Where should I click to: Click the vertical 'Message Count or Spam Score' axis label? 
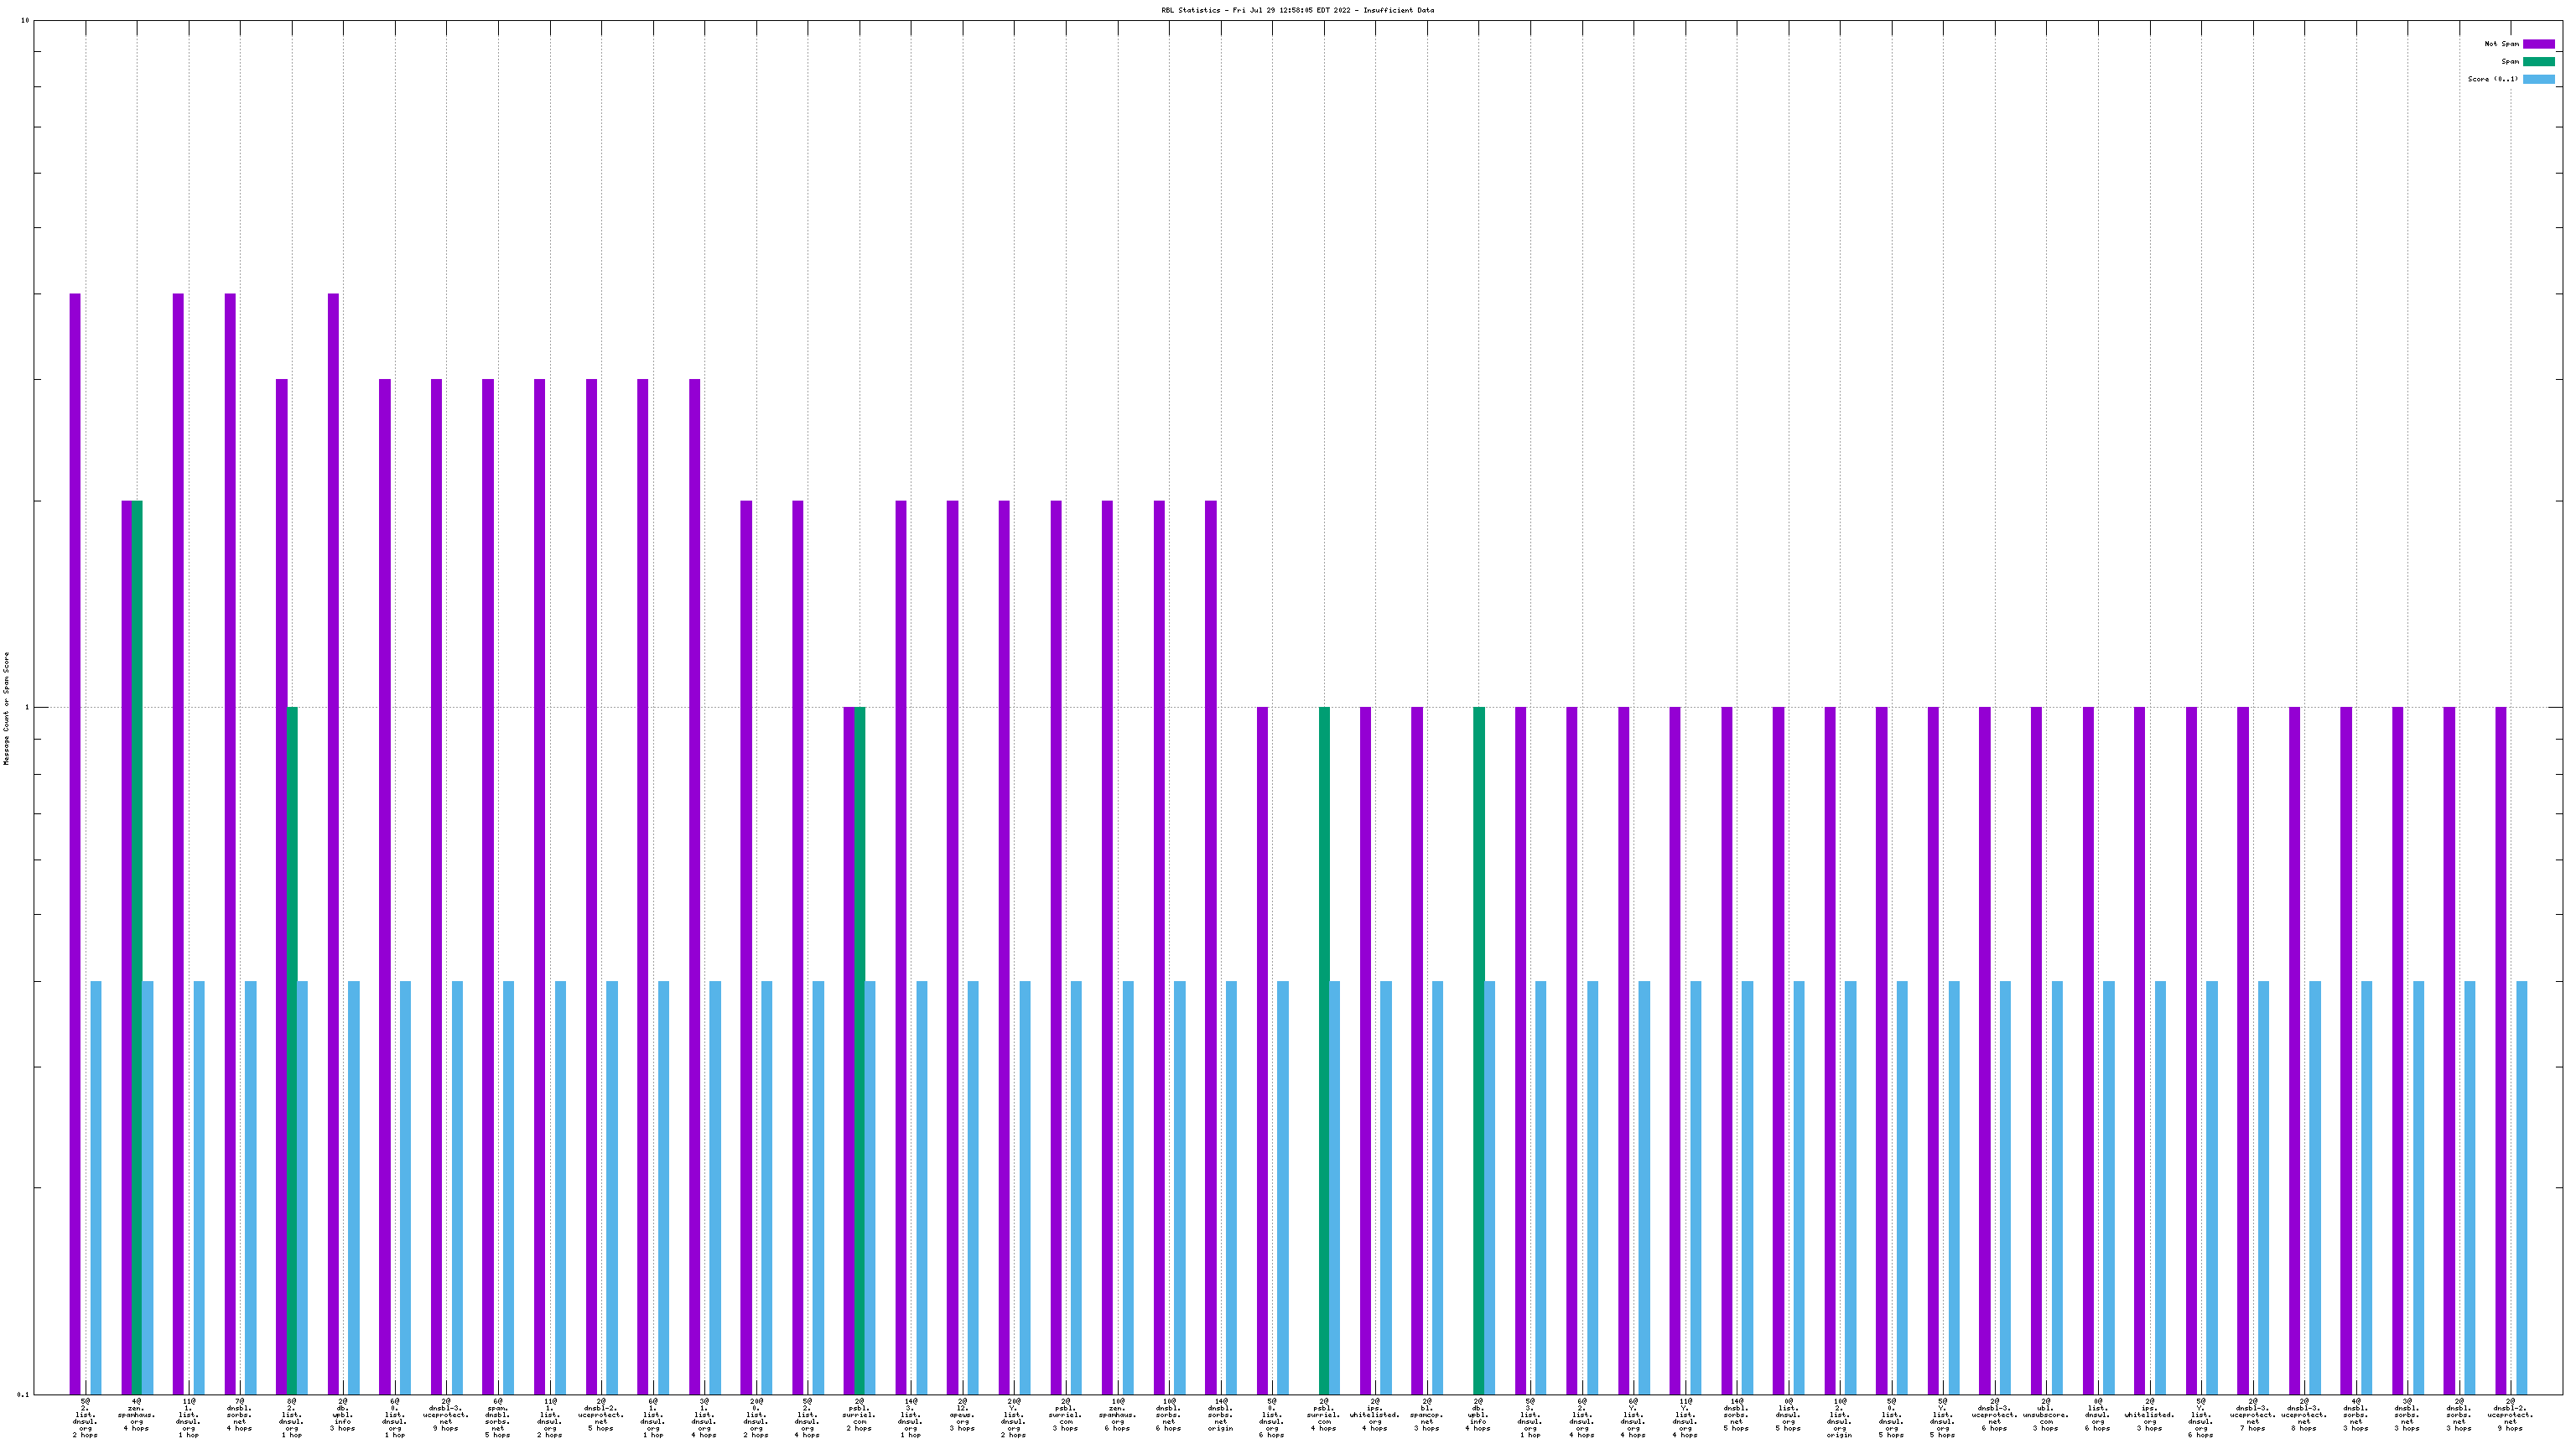[x=6, y=708]
